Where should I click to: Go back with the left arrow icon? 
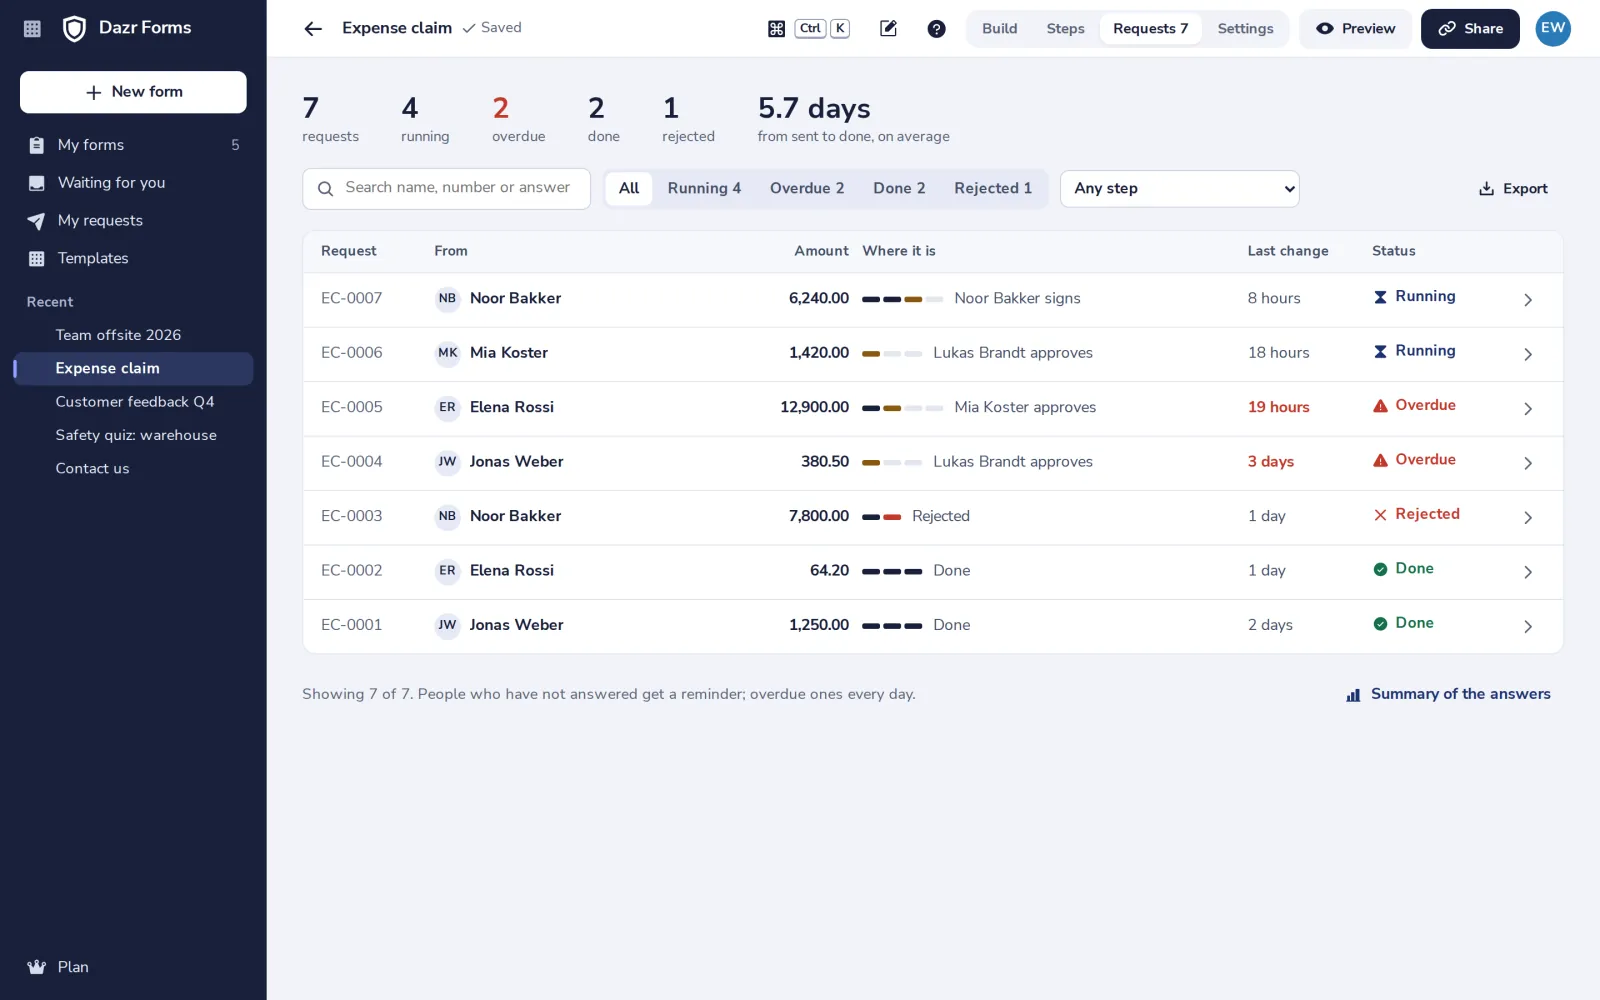313,29
